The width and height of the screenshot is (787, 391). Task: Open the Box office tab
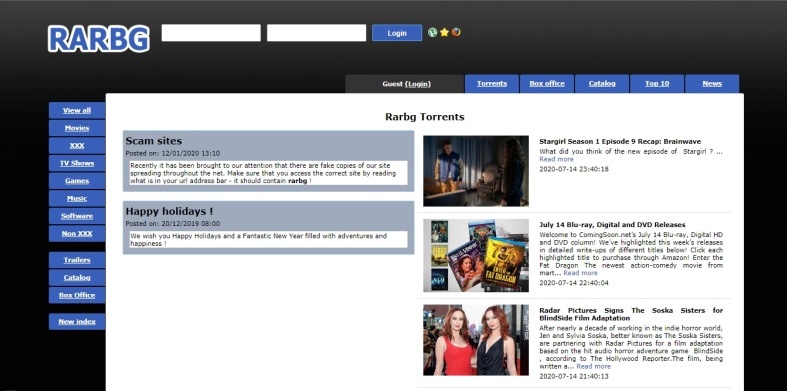click(547, 83)
